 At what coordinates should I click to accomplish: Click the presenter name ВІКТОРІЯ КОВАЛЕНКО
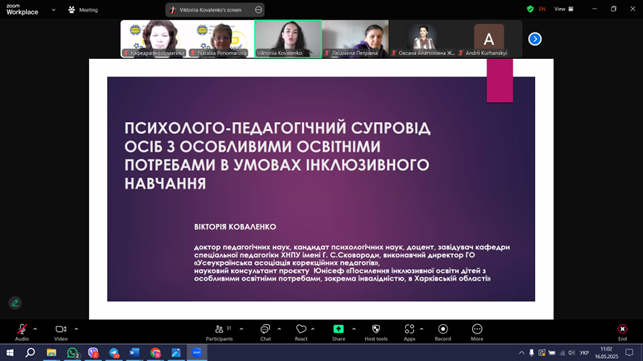point(235,227)
